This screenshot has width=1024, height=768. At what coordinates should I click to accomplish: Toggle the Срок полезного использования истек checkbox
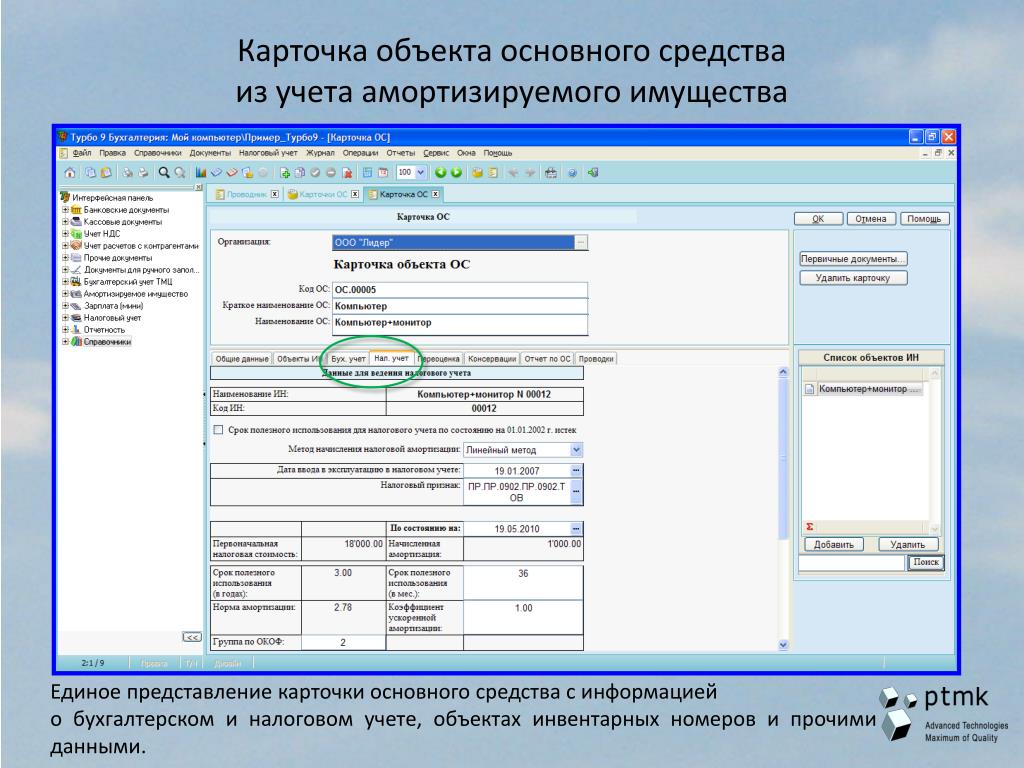219,430
